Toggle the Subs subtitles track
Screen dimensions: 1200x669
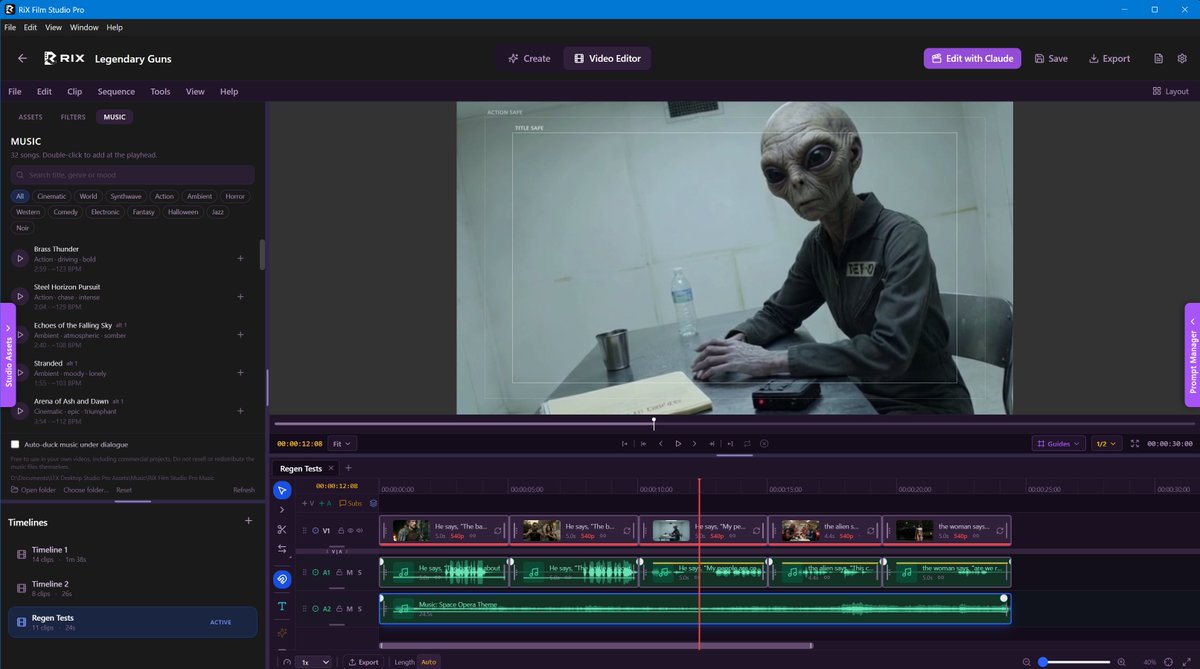point(351,503)
